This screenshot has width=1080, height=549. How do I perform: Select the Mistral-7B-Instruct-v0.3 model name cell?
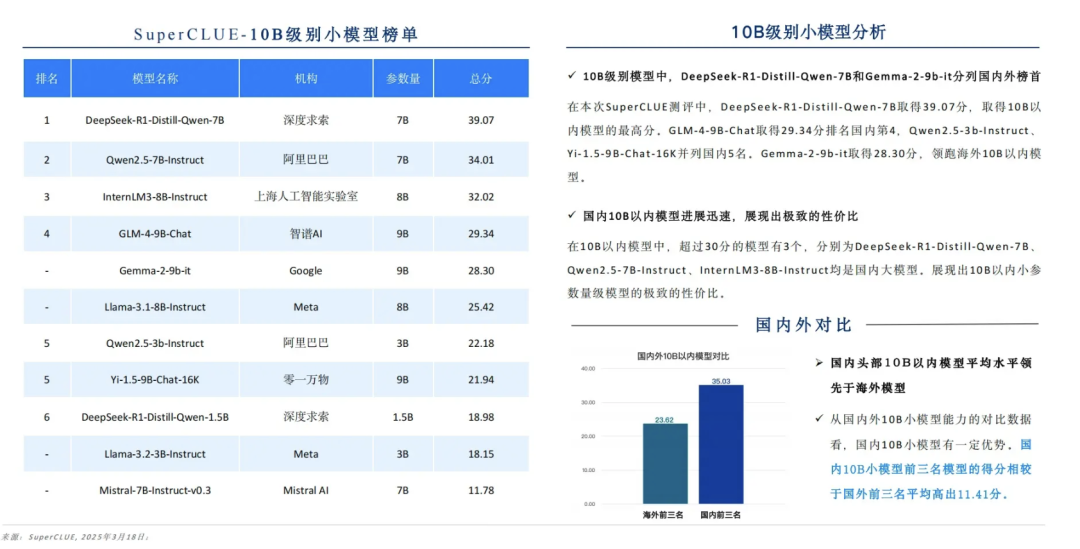coord(155,490)
